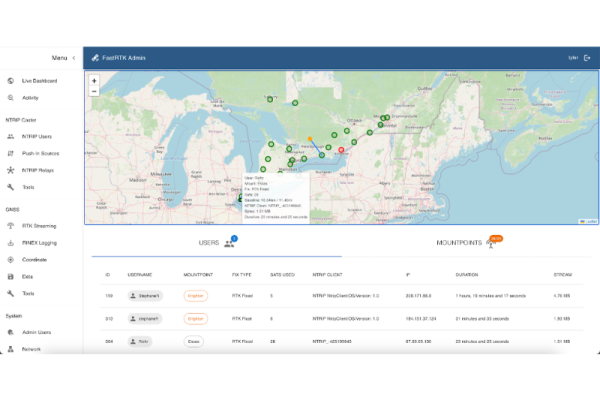Click the orange mountpoint chip in the 1.93 MB row
600x400 pixels.
pyautogui.click(x=196, y=318)
